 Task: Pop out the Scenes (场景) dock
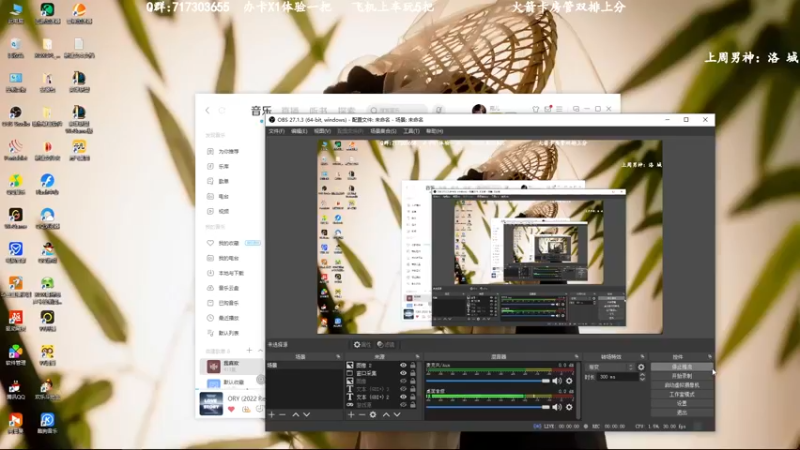338,357
